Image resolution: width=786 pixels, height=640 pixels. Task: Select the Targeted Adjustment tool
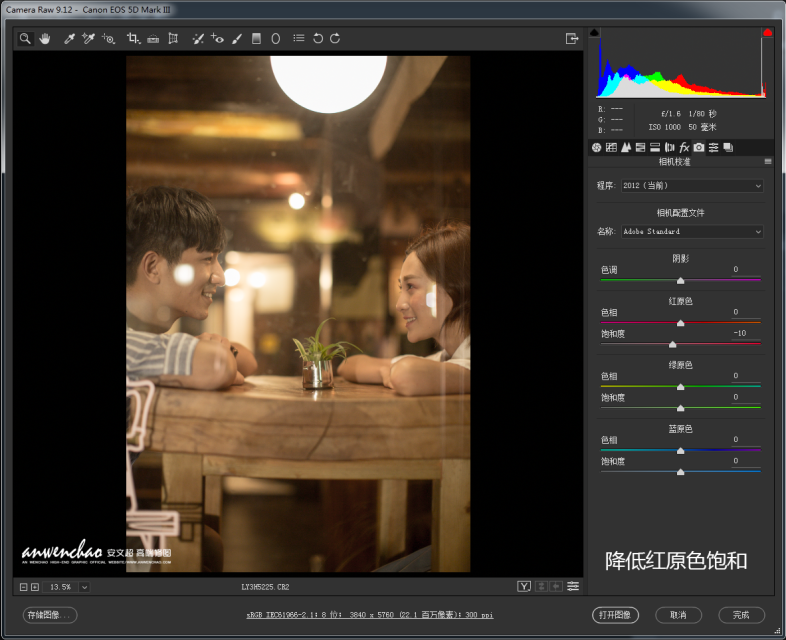click(108, 39)
